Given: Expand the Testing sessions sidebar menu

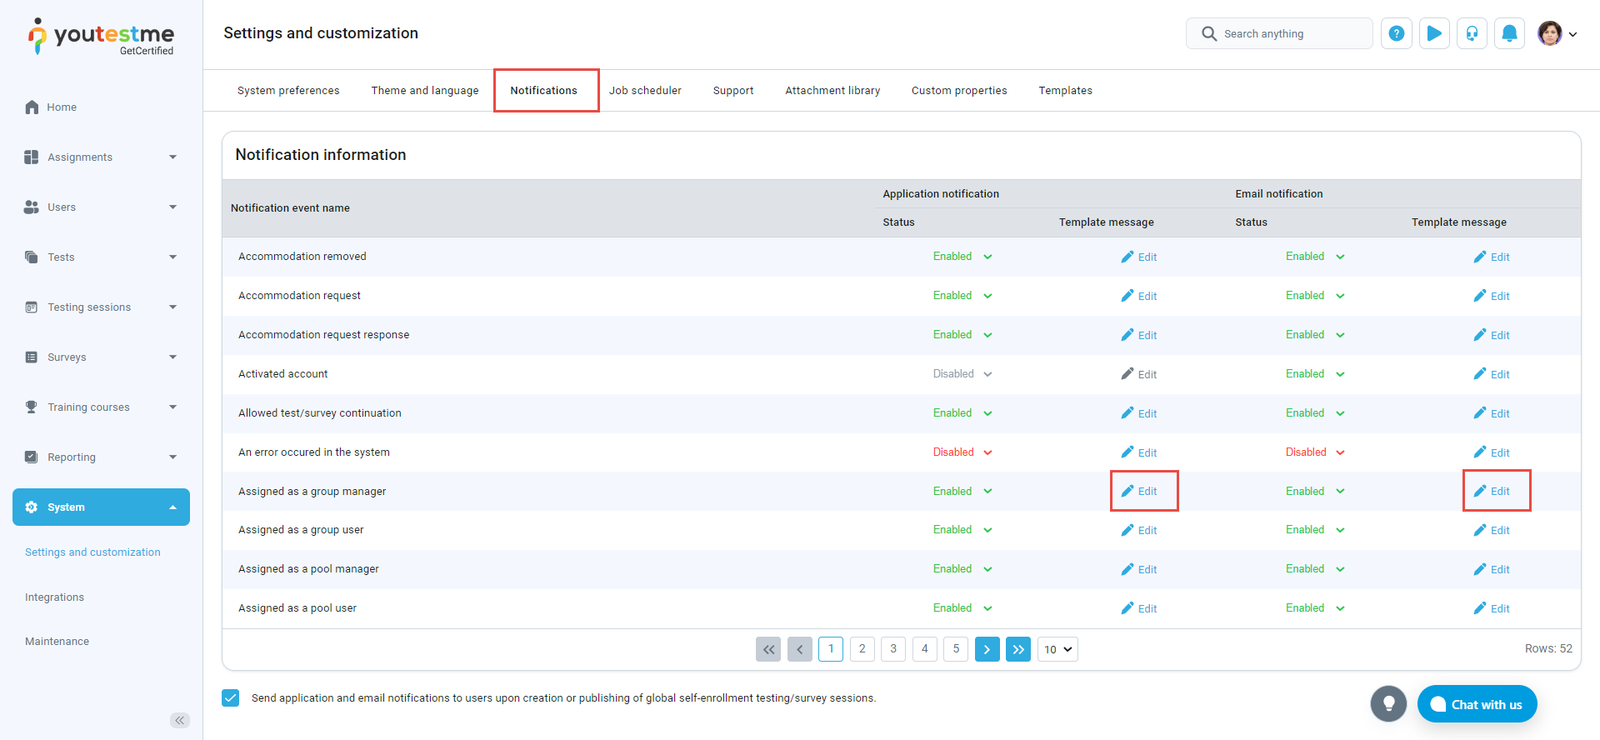Looking at the screenshot, I should [100, 307].
